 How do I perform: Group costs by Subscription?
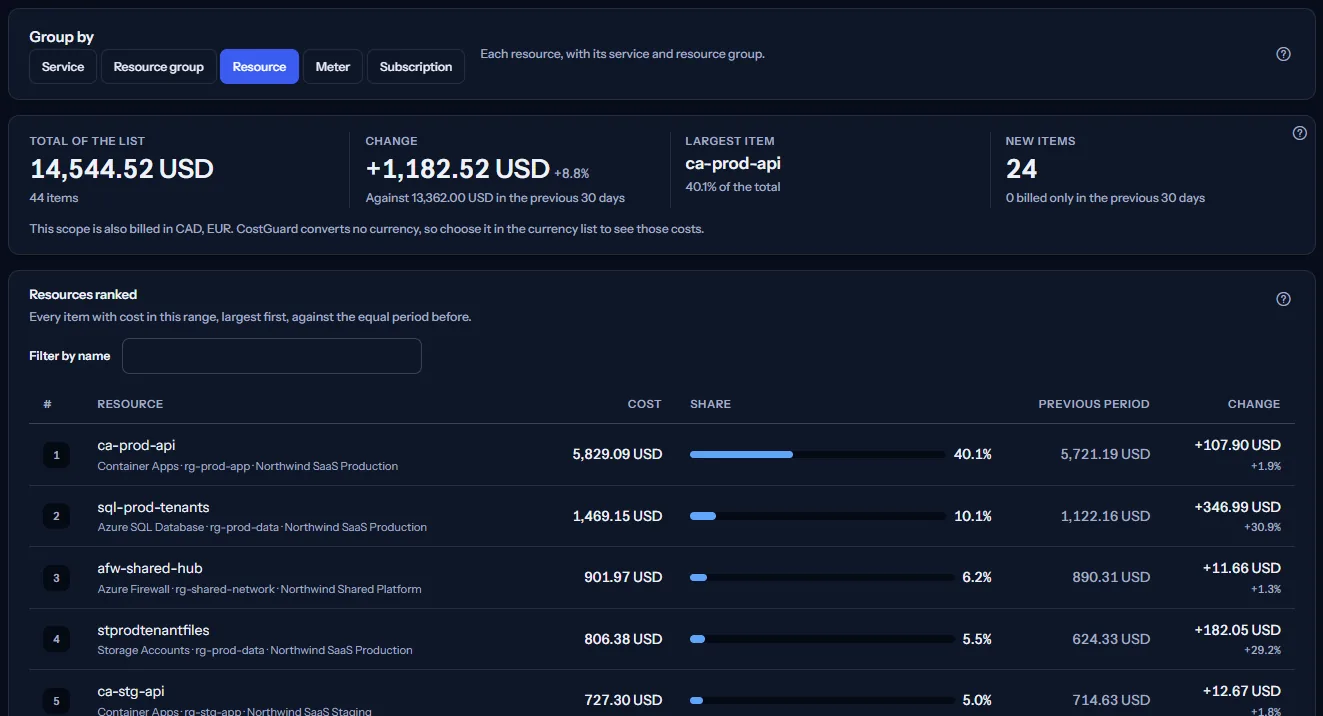tap(416, 67)
